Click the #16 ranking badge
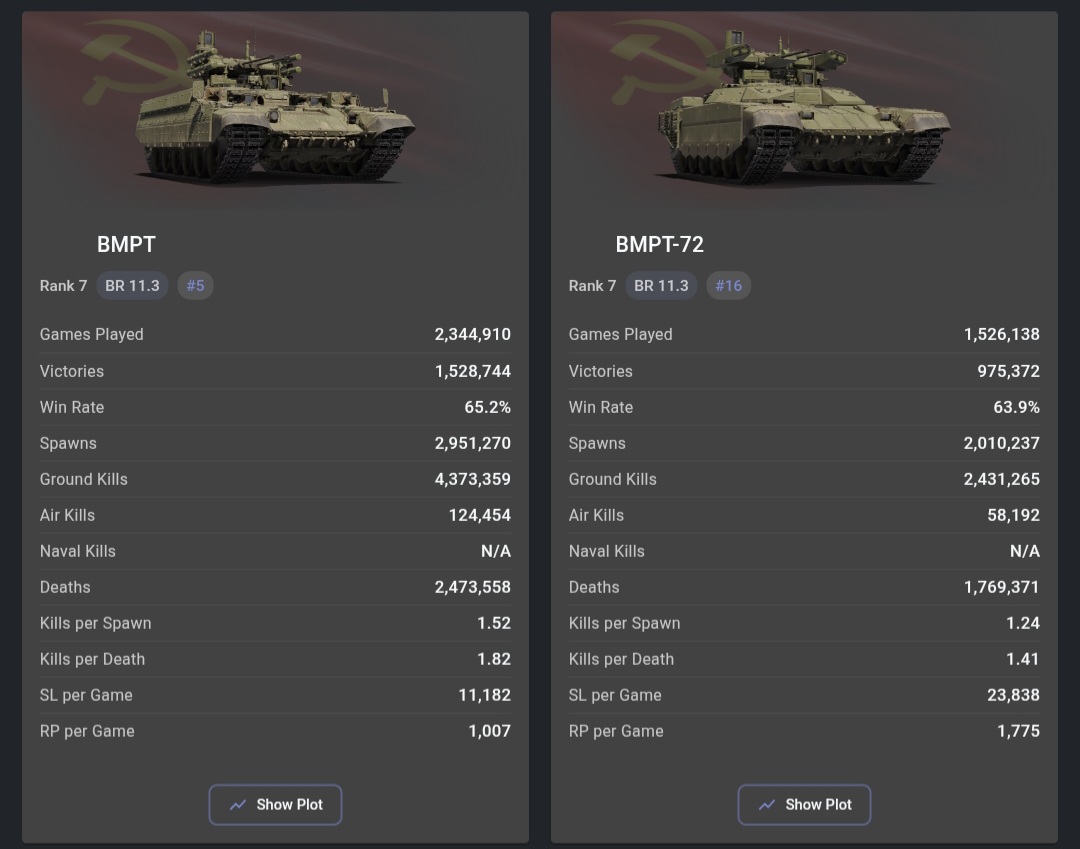 coord(728,286)
